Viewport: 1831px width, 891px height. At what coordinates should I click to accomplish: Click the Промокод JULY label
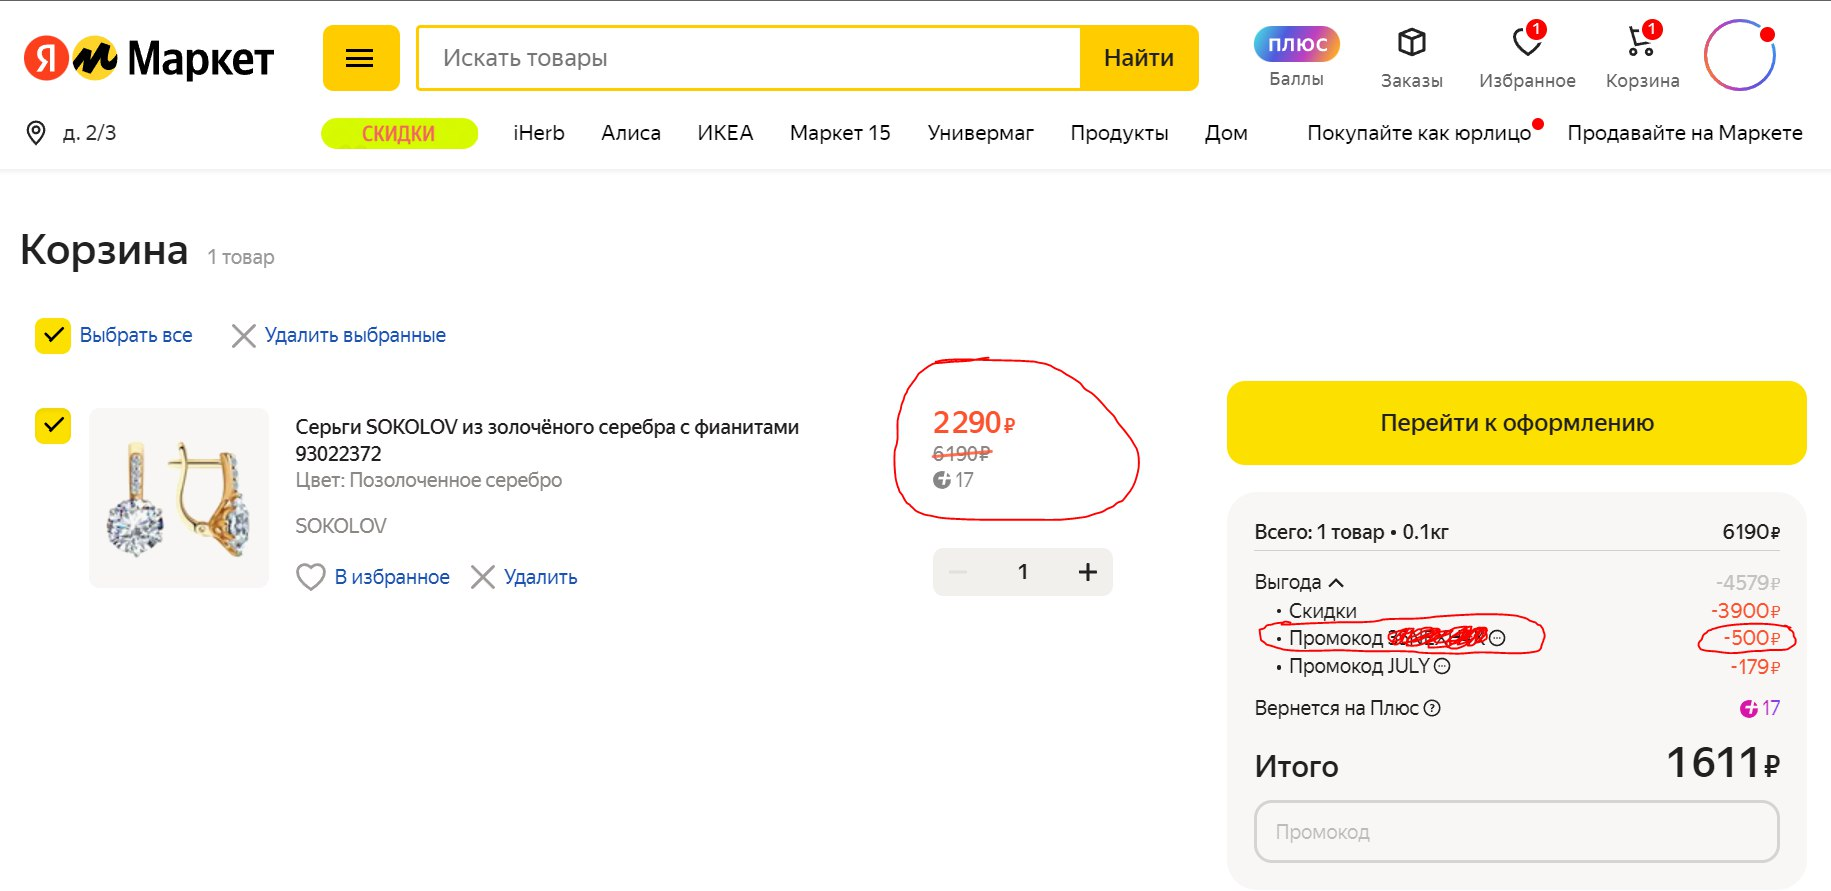point(1359,666)
